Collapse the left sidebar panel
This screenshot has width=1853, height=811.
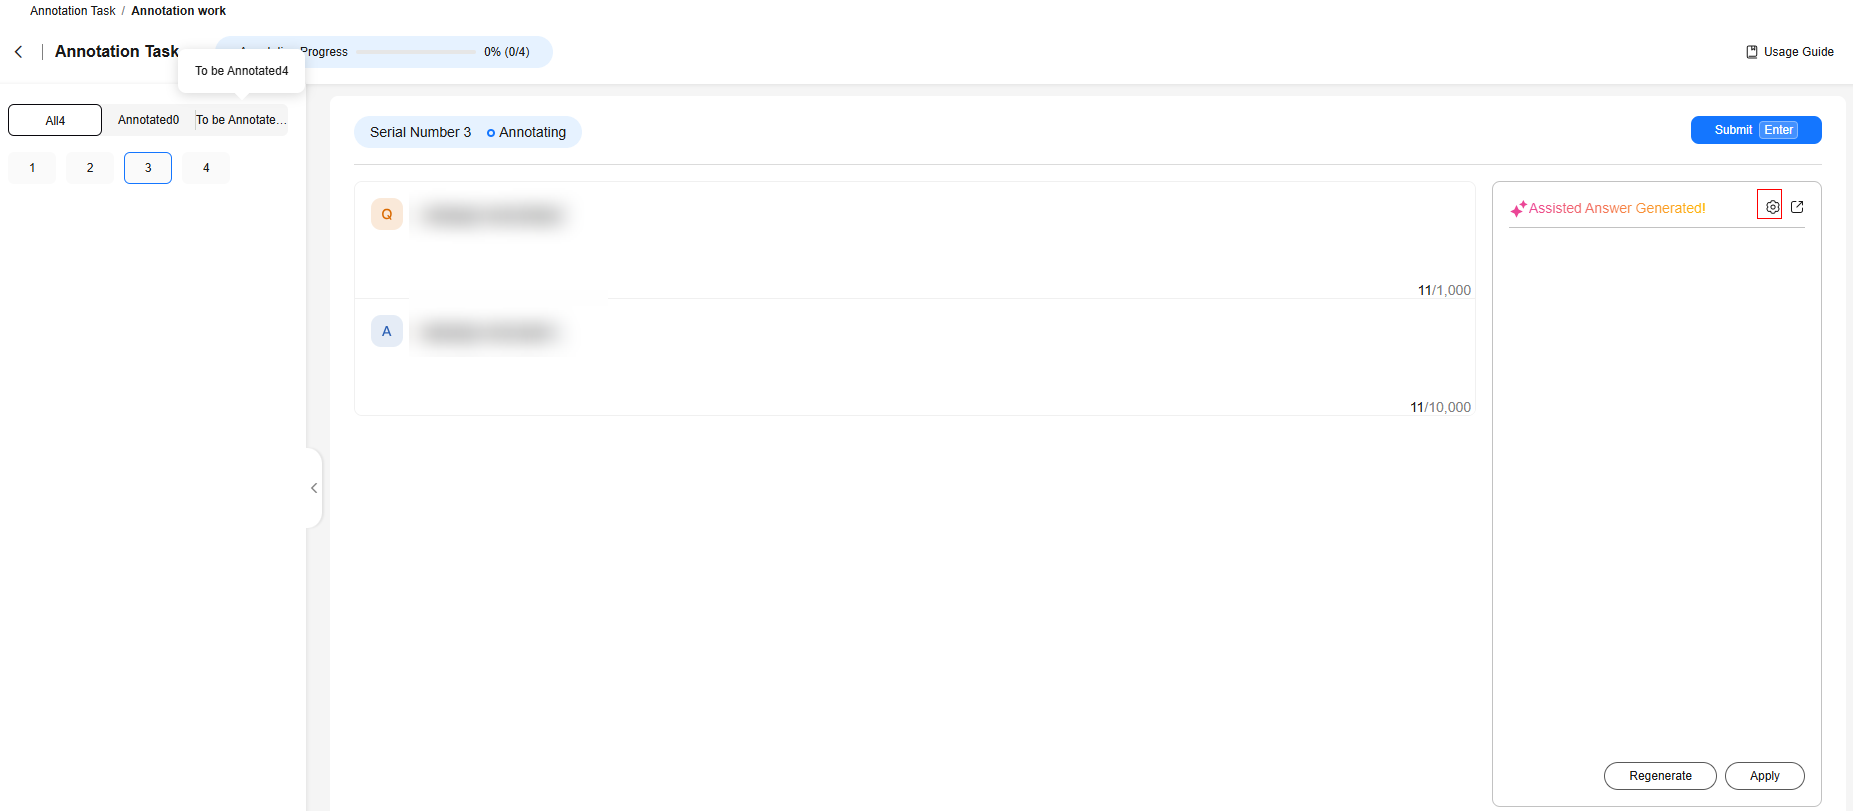(314, 488)
